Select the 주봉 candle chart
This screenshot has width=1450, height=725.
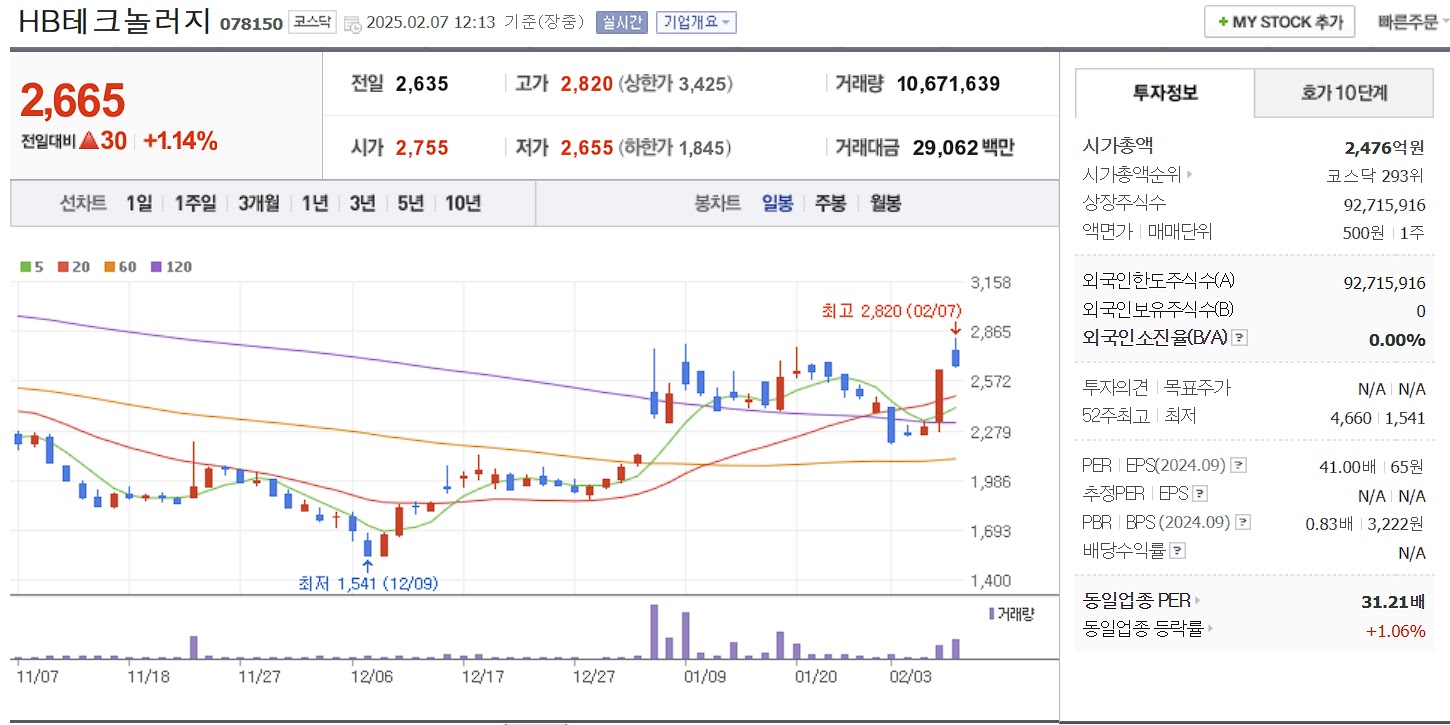830,204
